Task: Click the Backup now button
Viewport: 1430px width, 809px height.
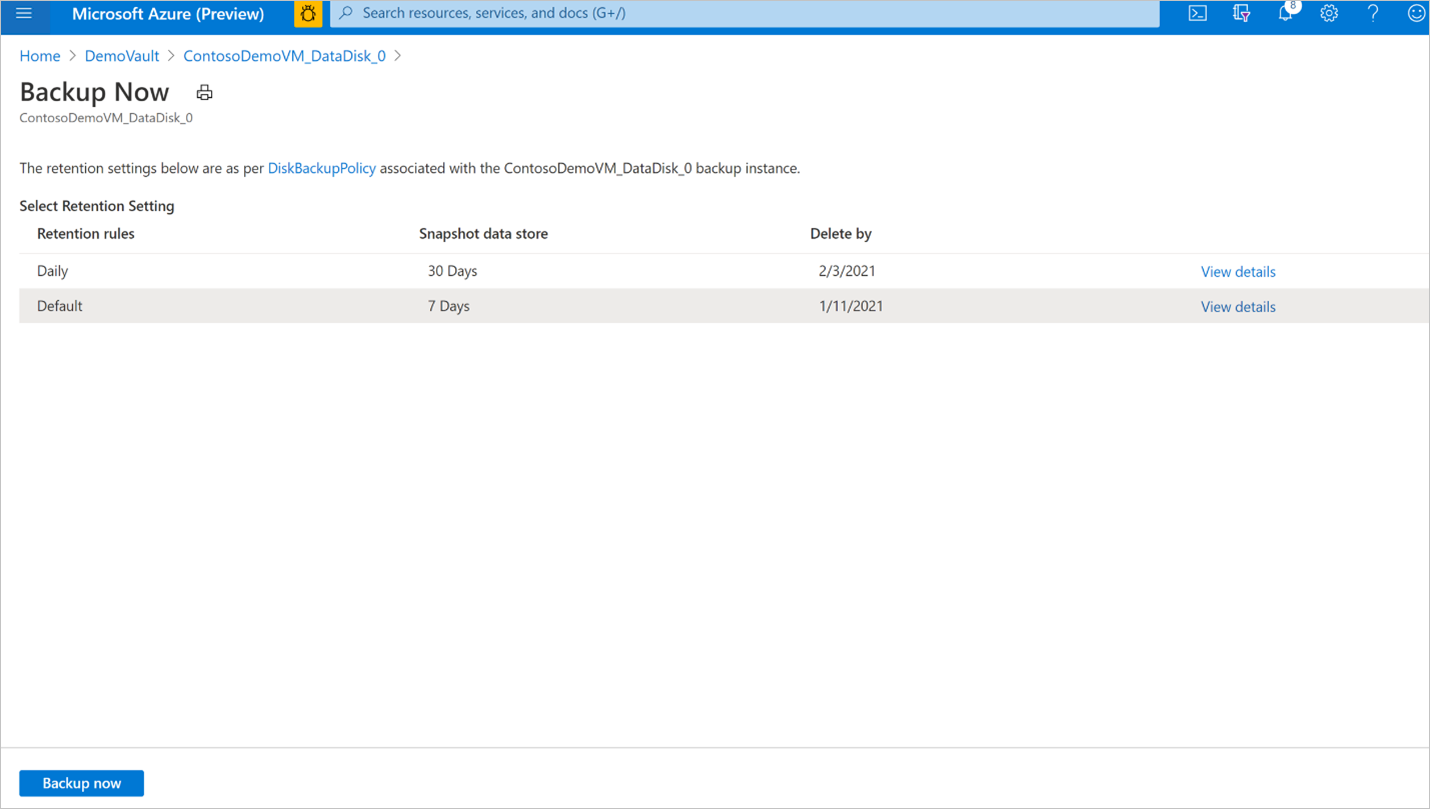Action: coord(82,783)
